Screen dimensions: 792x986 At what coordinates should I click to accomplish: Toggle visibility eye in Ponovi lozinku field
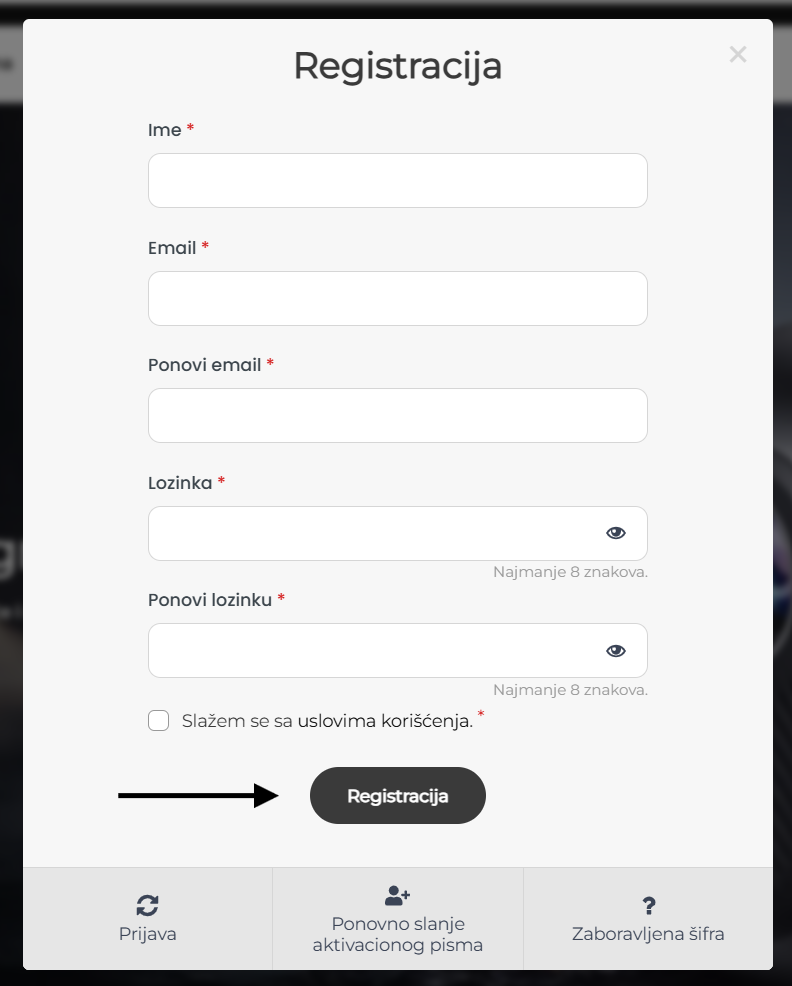615,651
